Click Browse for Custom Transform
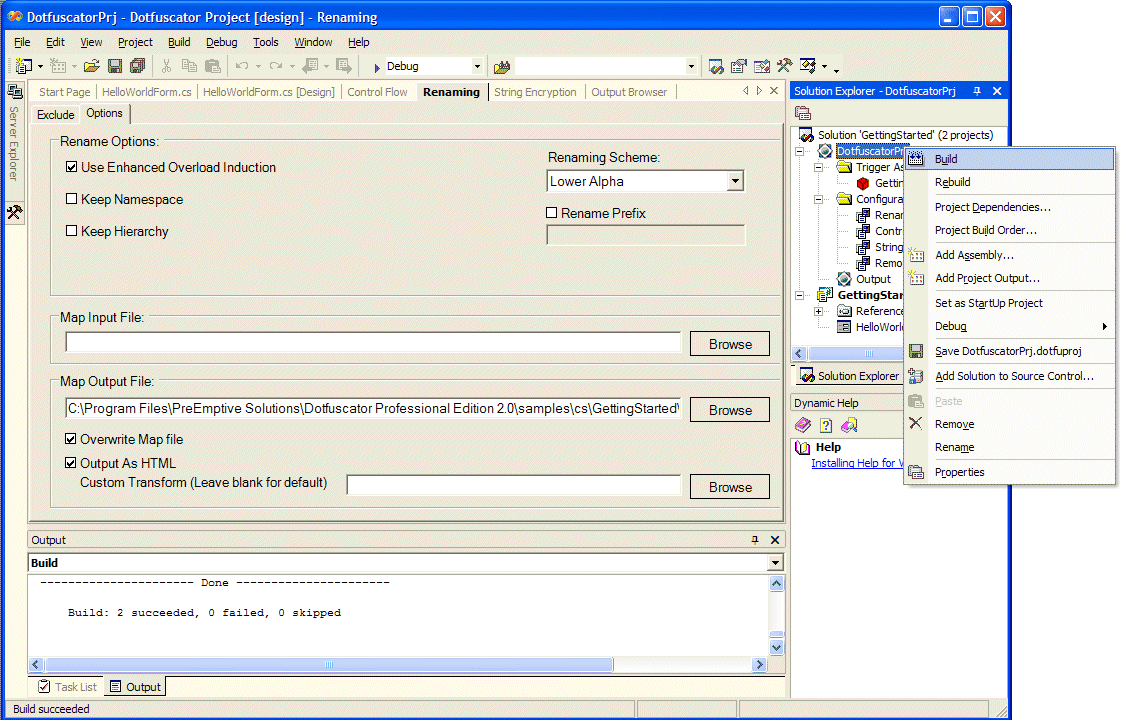The height and width of the screenshot is (720, 1122). (x=730, y=487)
